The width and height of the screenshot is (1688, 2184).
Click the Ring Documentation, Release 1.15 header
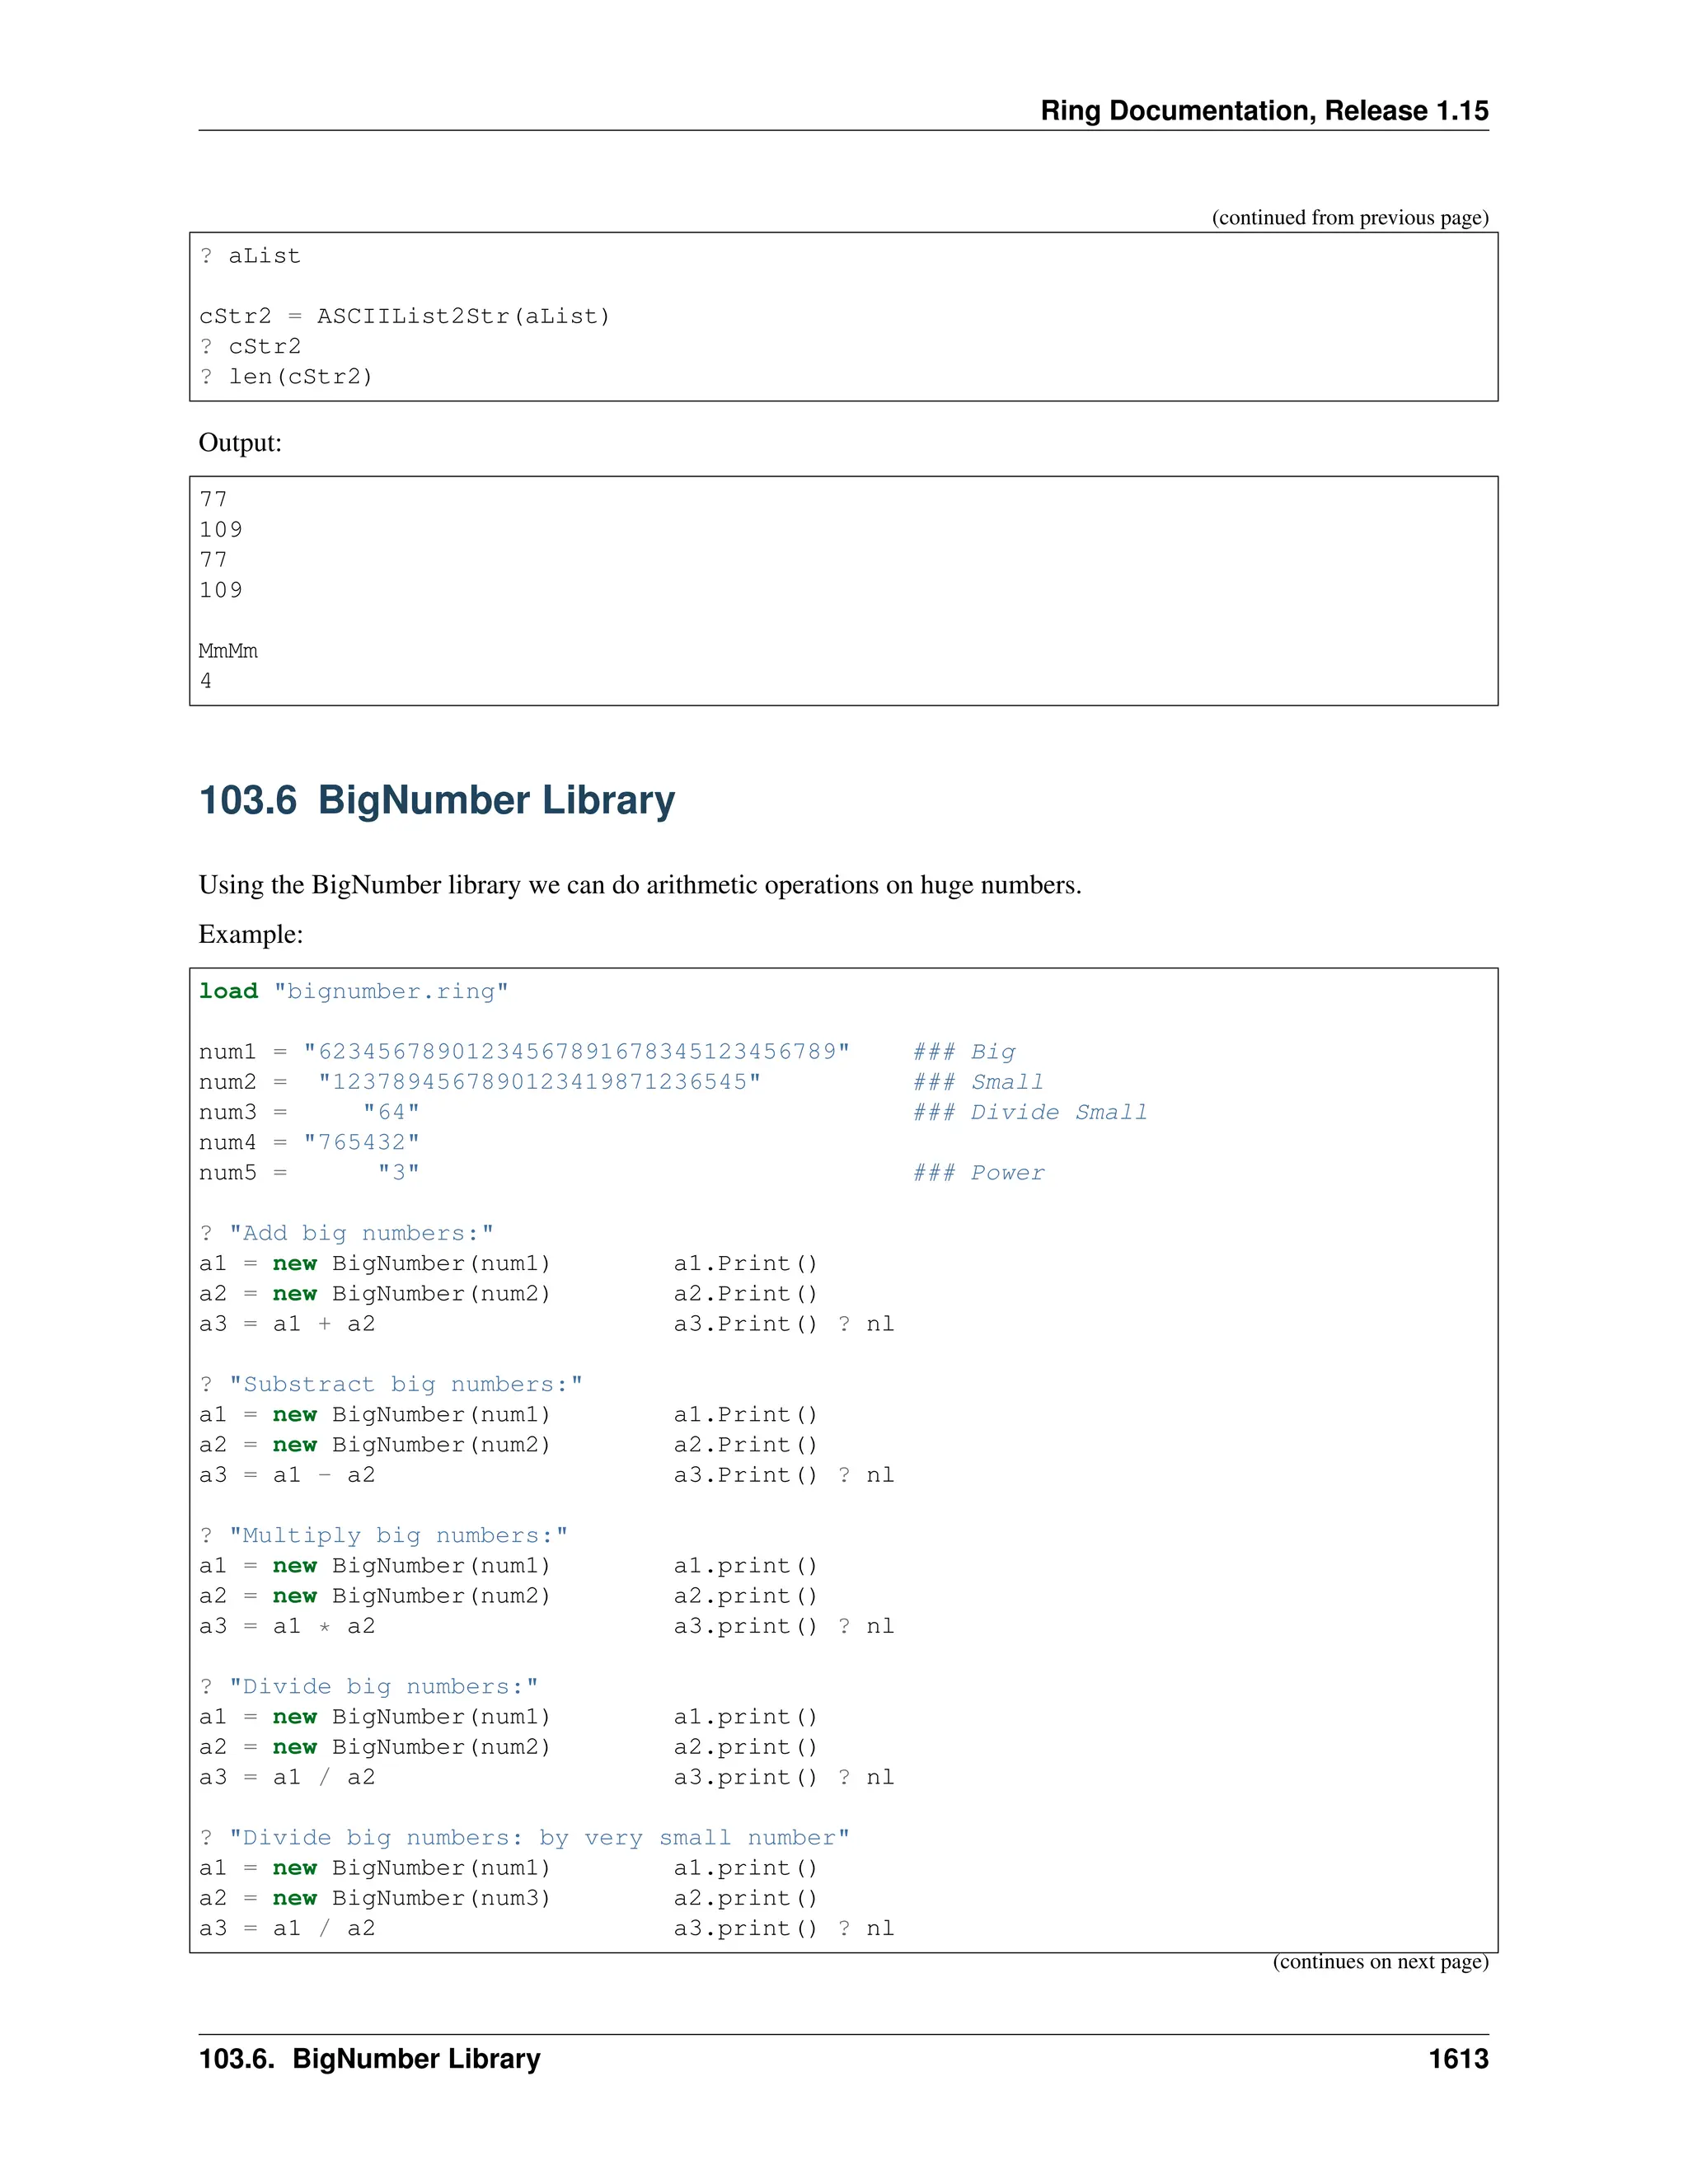(x=1263, y=110)
